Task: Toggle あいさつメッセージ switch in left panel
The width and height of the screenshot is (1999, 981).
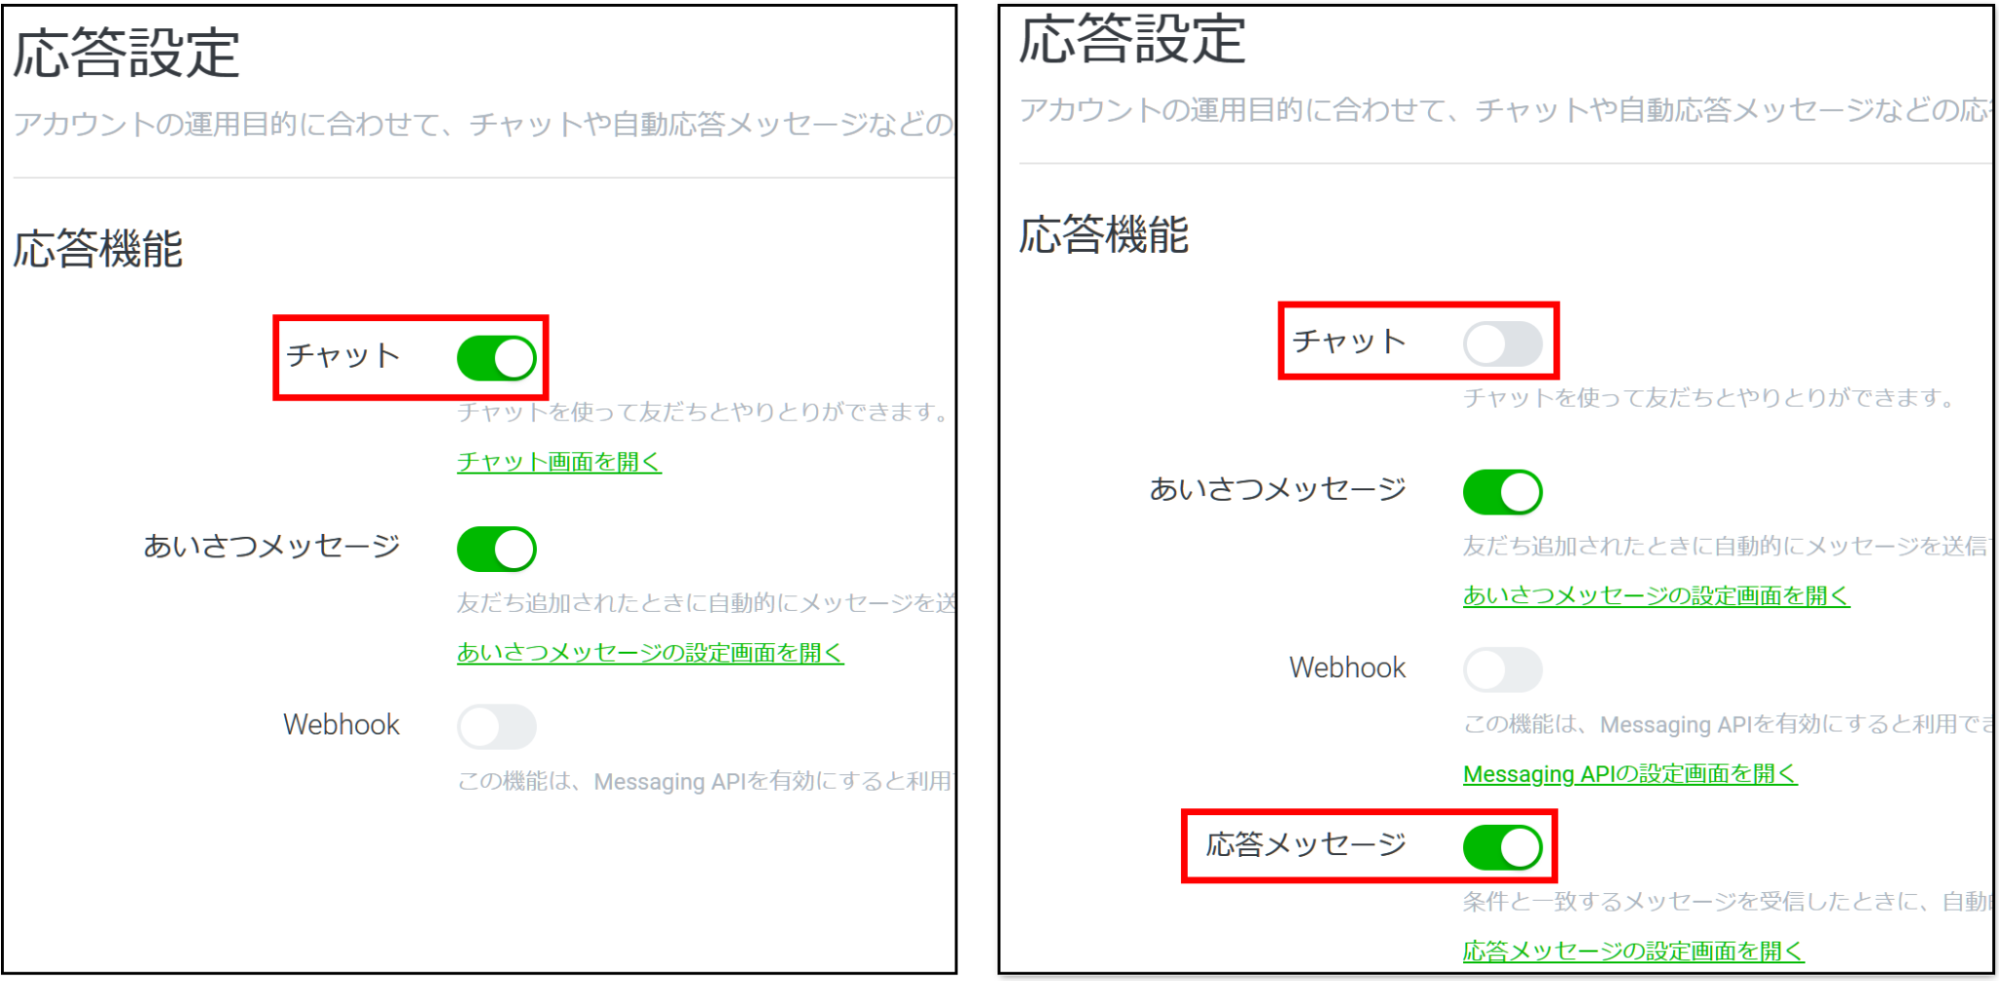Action: (496, 549)
